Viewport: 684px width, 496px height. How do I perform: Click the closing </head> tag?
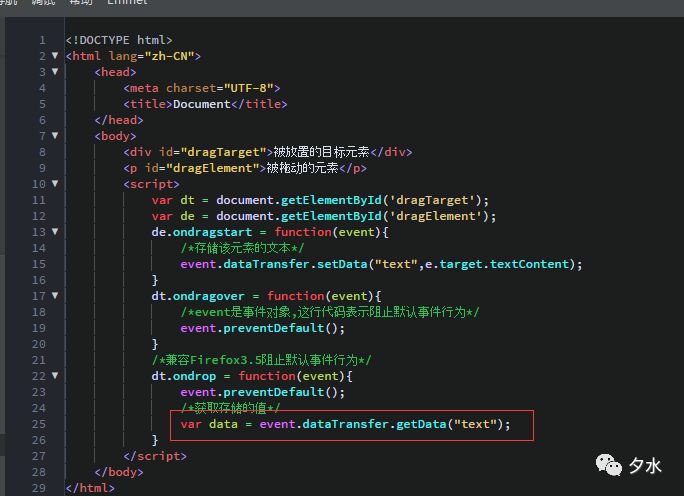119,120
